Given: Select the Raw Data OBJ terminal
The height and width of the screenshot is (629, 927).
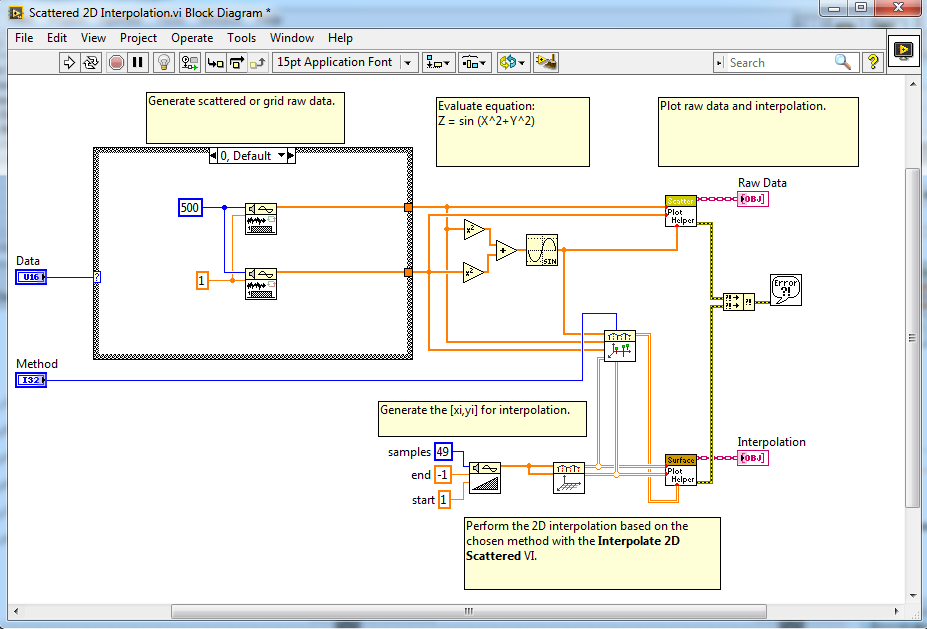Looking at the screenshot, I should coord(753,199).
